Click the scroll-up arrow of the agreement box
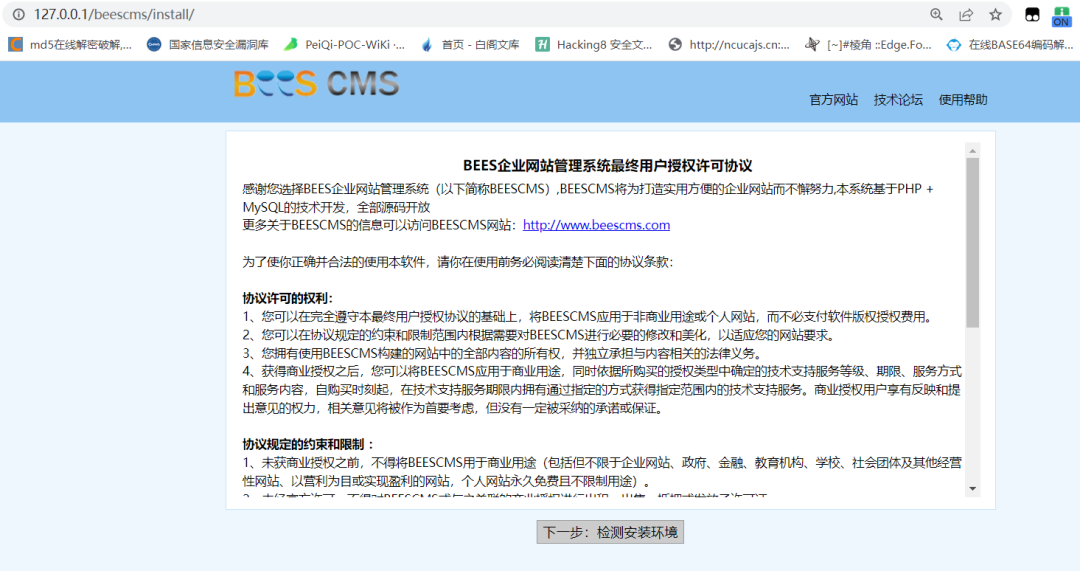Screen dimensions: 1080x571 tap(973, 151)
